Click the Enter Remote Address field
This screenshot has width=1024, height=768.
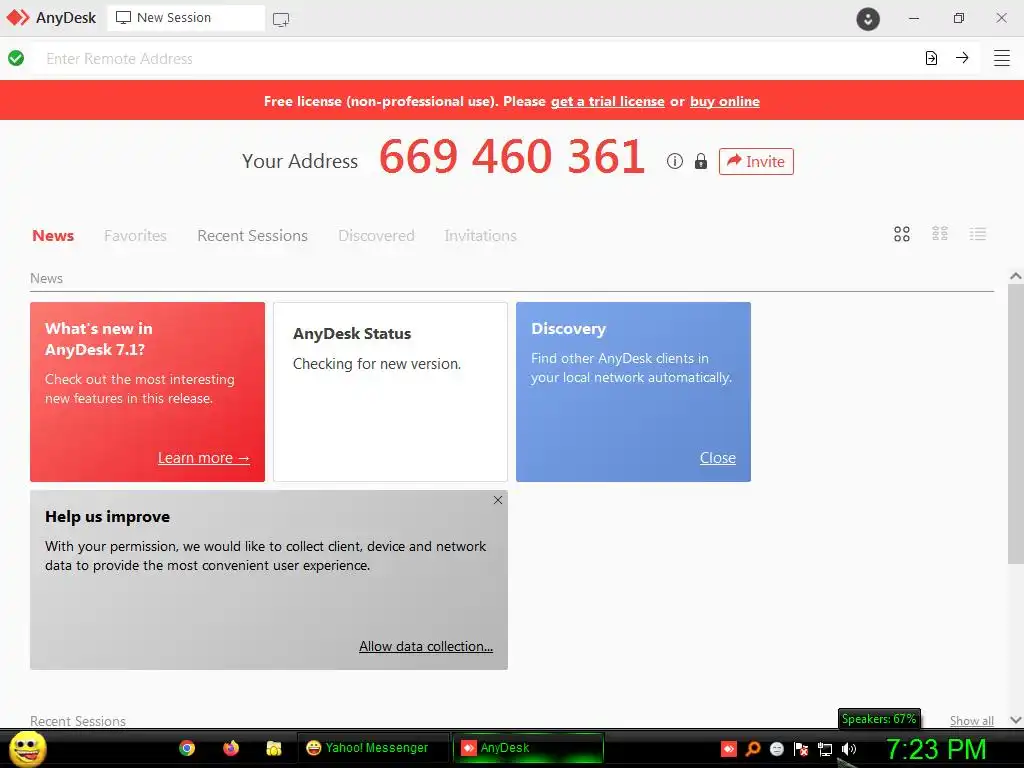point(477,59)
